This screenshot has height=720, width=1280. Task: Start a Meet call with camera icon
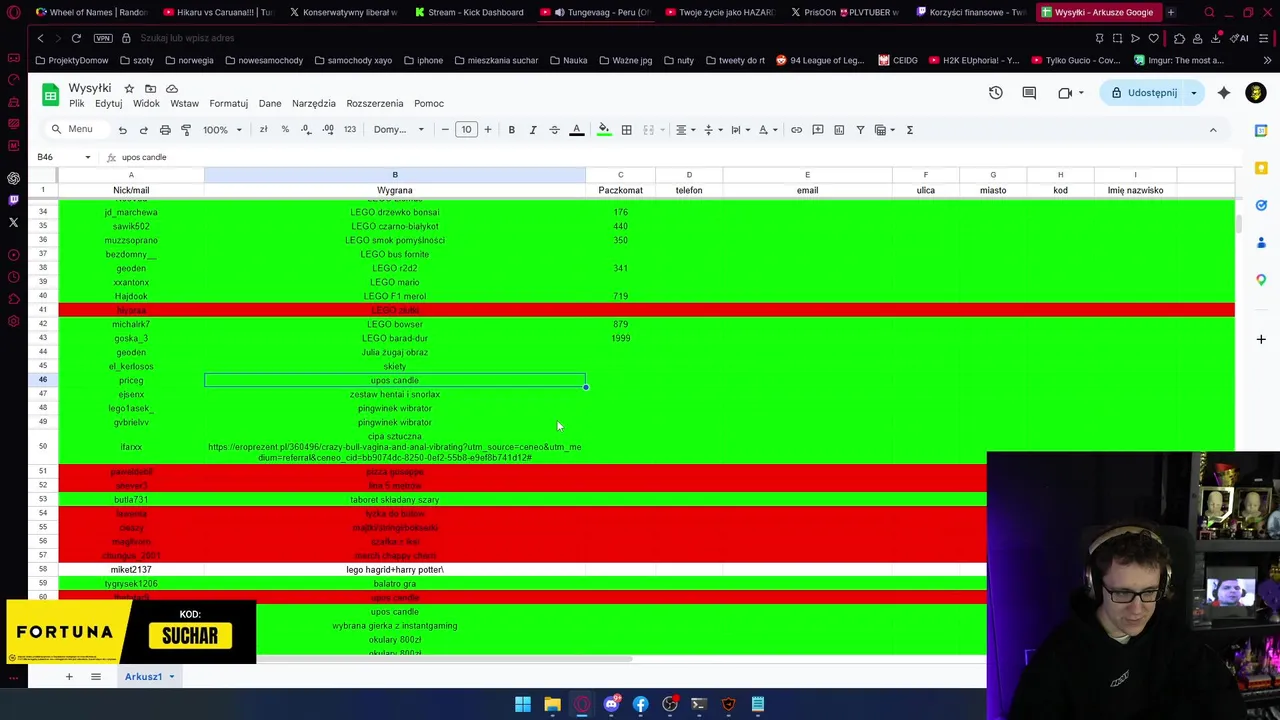(x=1065, y=93)
